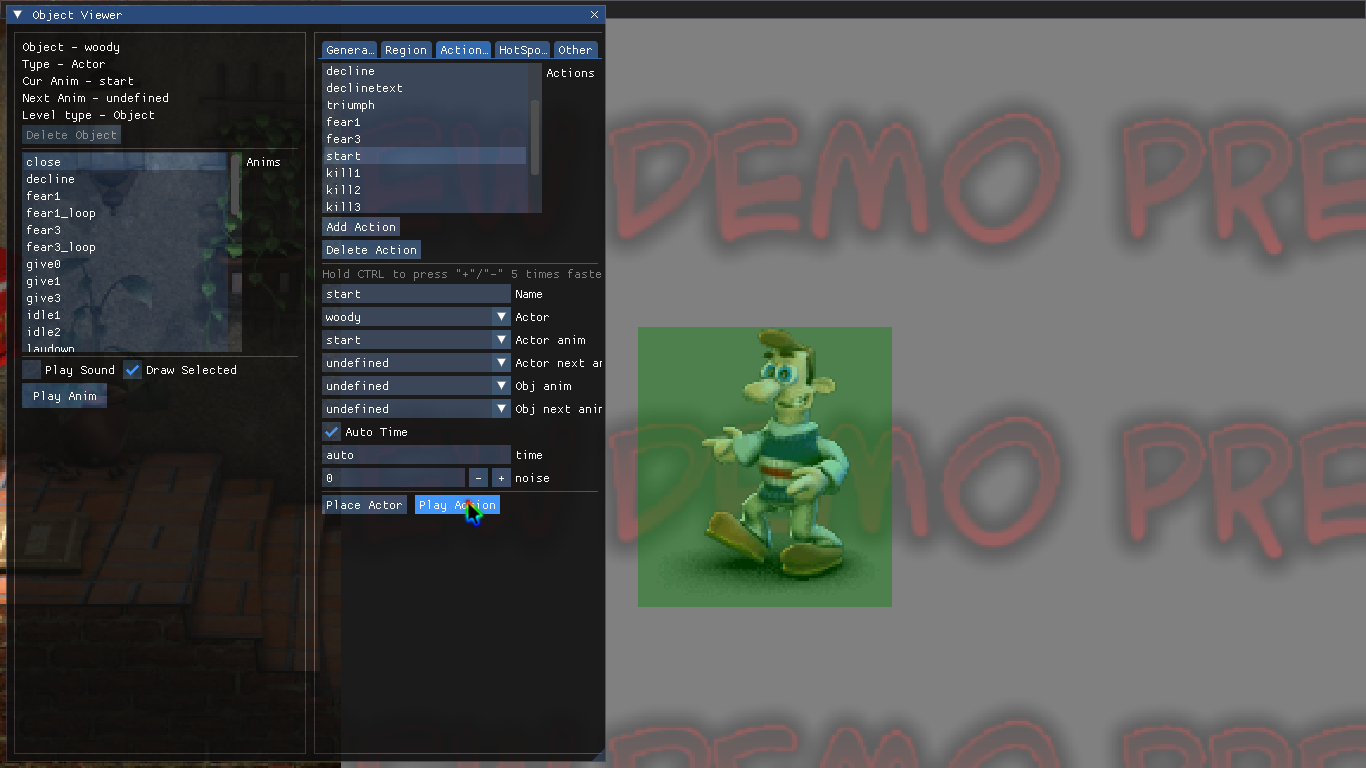Click the plus noise stepper button
1366x768 pixels.
[x=501, y=478]
